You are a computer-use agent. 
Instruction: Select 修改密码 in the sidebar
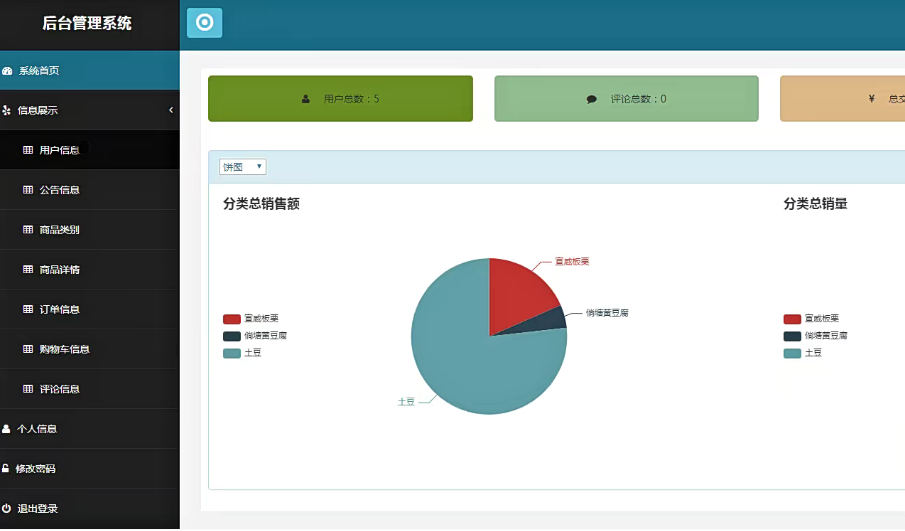coord(89,469)
